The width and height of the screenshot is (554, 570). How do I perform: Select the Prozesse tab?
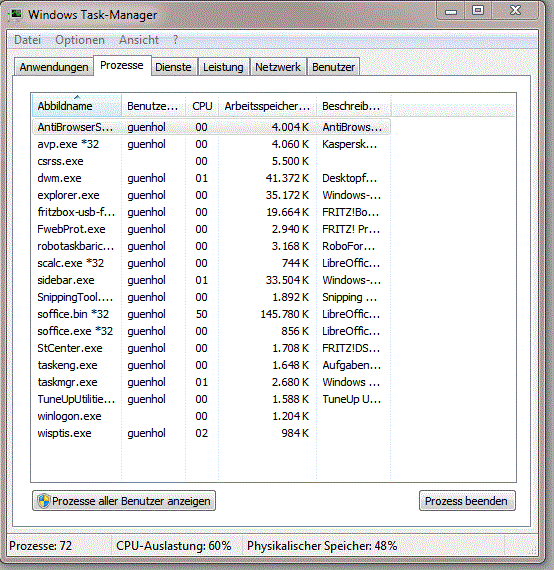click(x=122, y=65)
